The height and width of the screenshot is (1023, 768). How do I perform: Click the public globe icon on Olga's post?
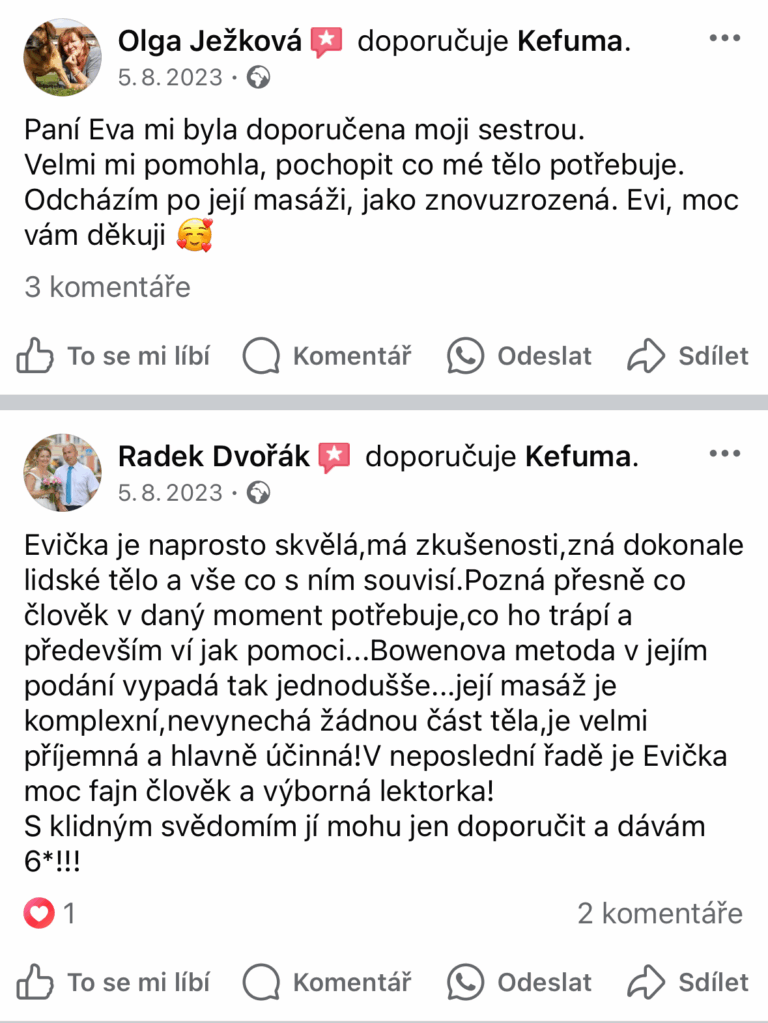(x=258, y=78)
